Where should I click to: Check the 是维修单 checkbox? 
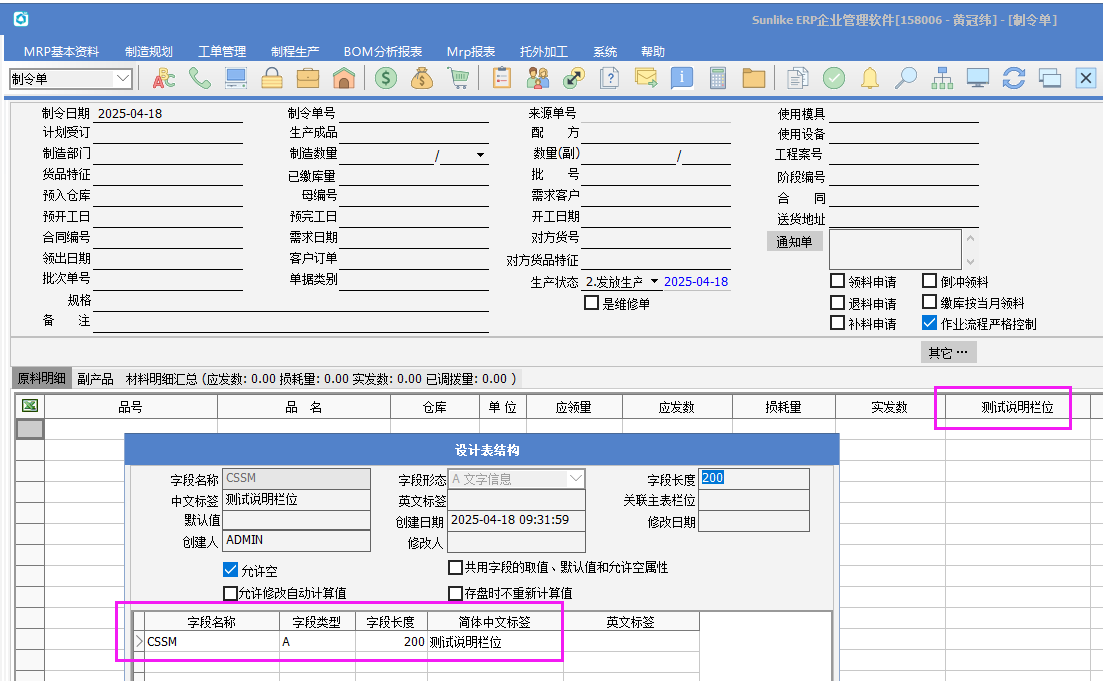592,303
